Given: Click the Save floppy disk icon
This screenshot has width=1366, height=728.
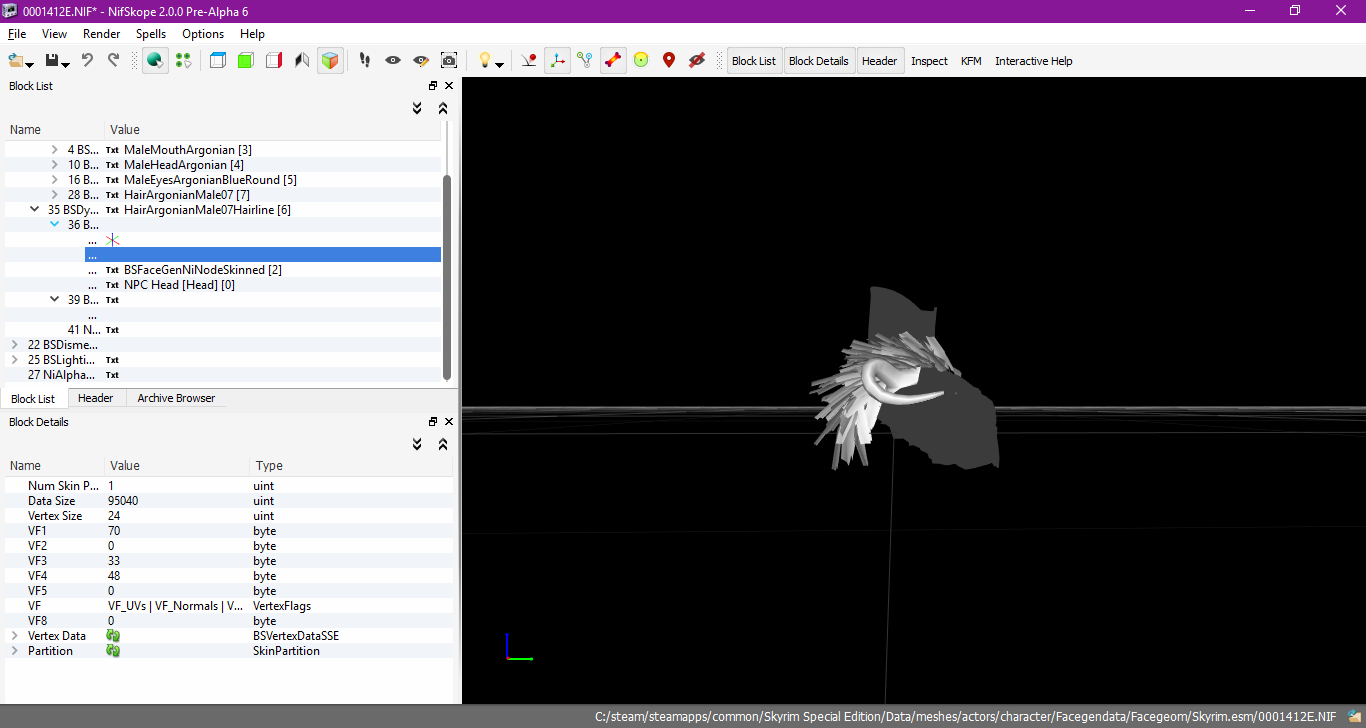Looking at the screenshot, I should 51,61.
